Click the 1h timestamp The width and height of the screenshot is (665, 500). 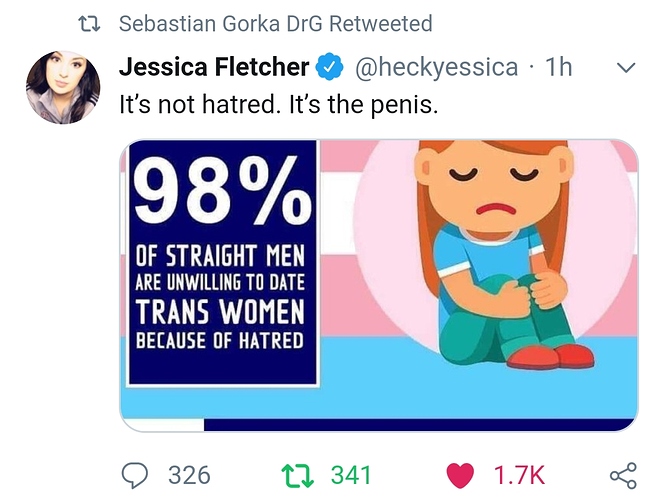point(559,67)
